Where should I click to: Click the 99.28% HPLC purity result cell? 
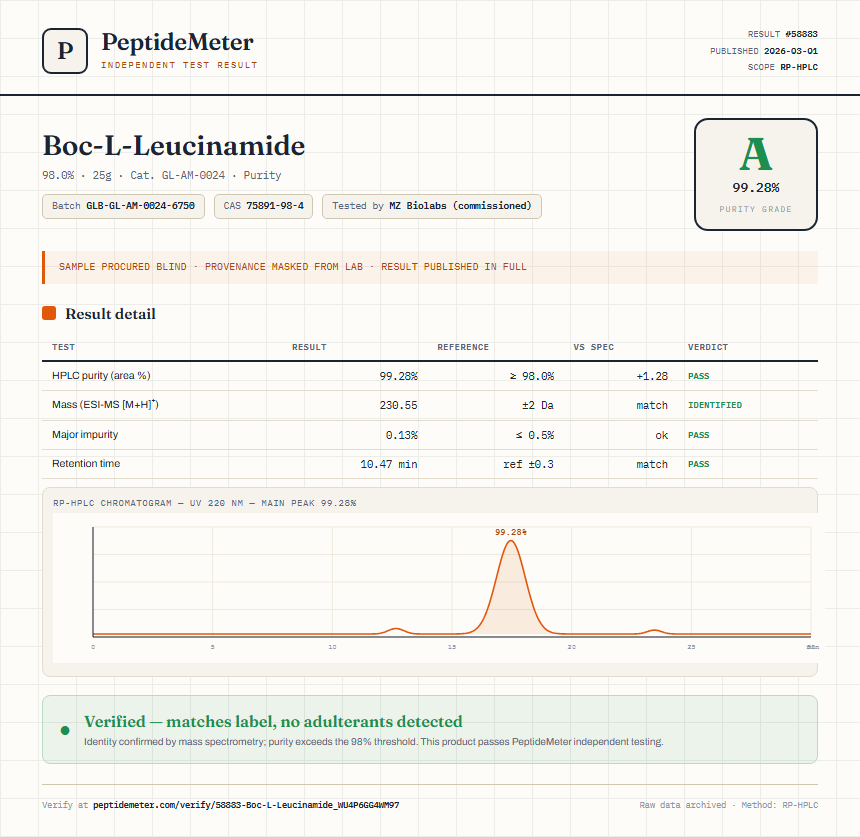[x=398, y=376]
